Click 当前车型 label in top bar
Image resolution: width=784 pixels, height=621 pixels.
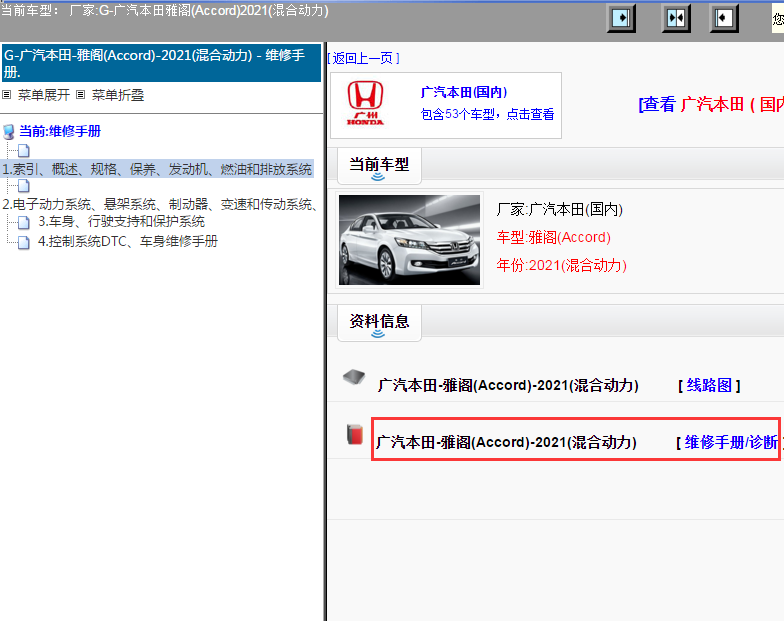tap(29, 10)
